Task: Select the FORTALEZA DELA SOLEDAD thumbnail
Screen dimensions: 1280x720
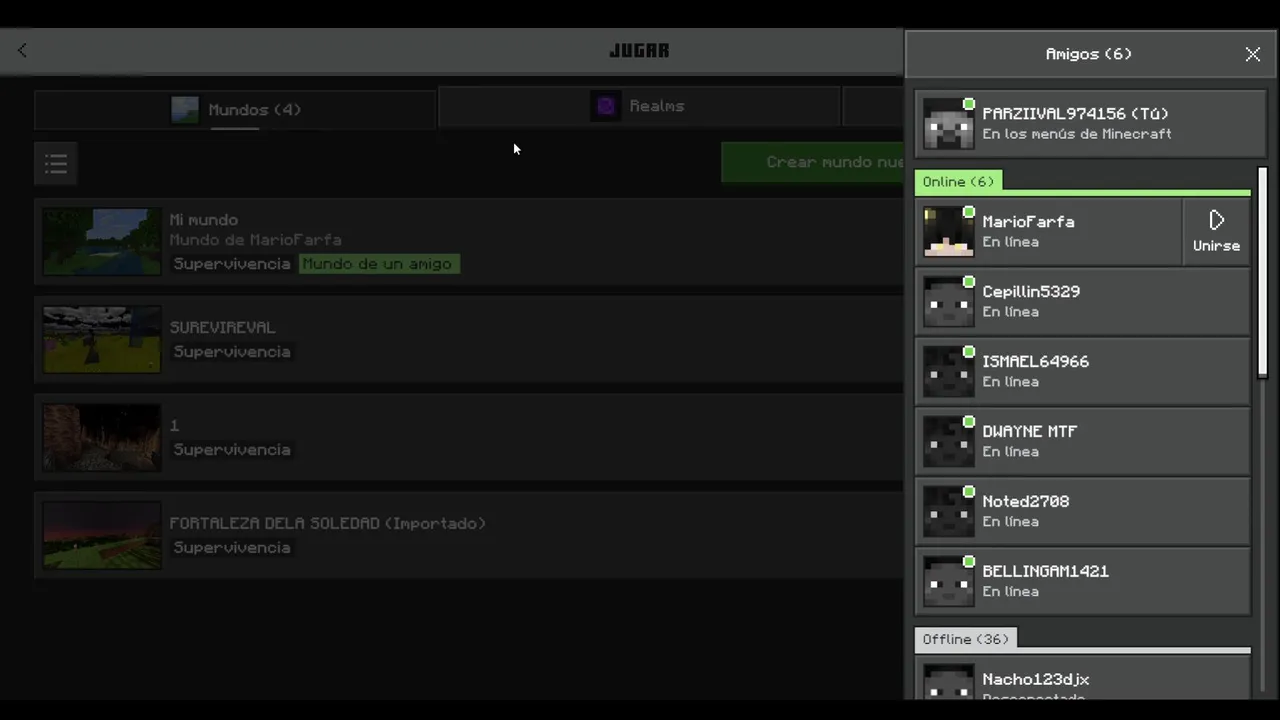Action: (101, 535)
